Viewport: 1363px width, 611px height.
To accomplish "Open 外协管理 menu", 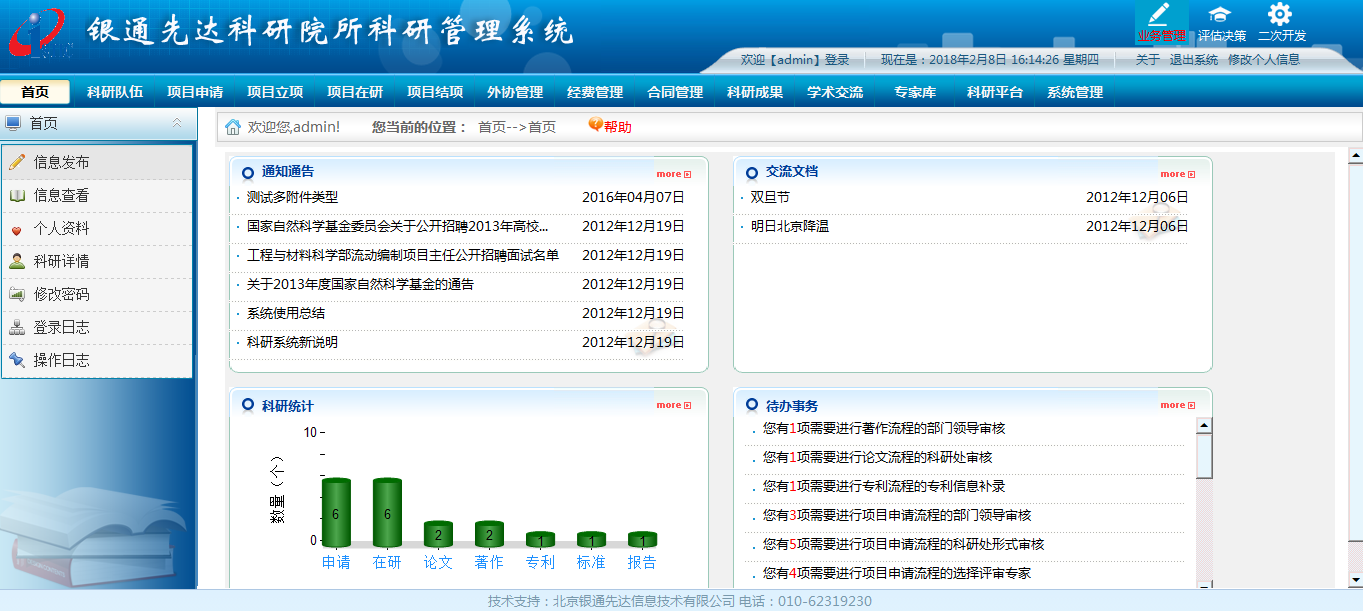I will 515,92.
